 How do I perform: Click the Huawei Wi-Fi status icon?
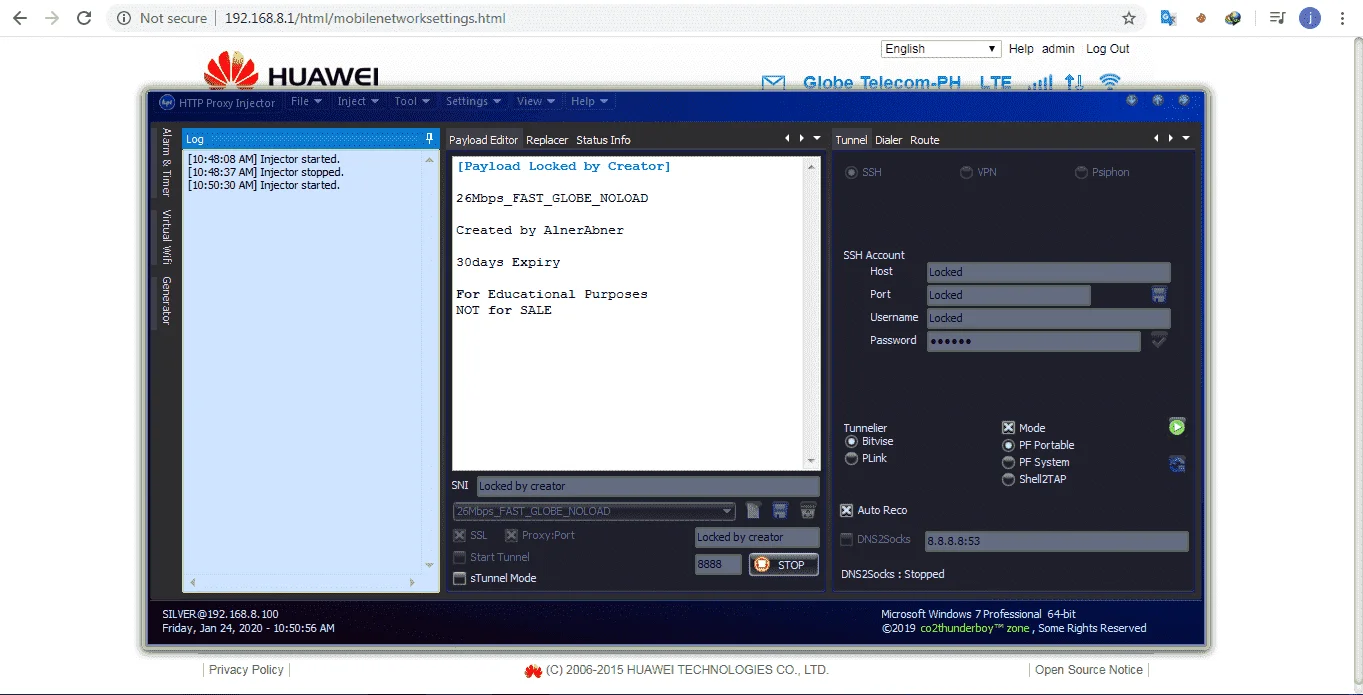pyautogui.click(x=1109, y=83)
